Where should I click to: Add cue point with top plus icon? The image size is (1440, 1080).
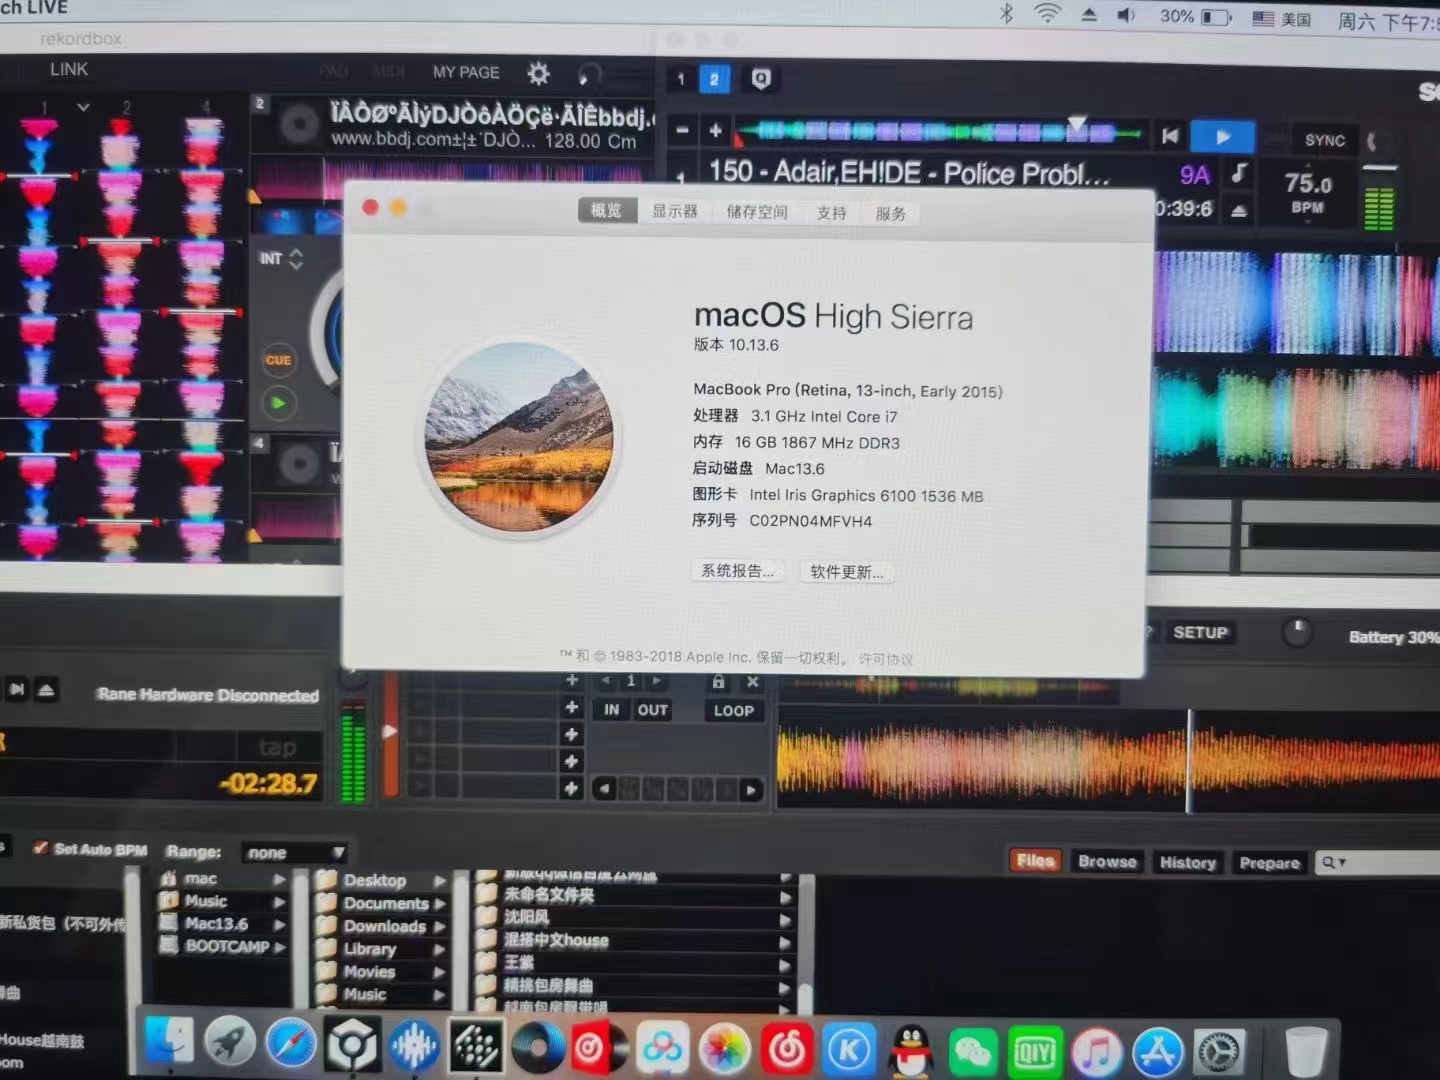coord(572,680)
